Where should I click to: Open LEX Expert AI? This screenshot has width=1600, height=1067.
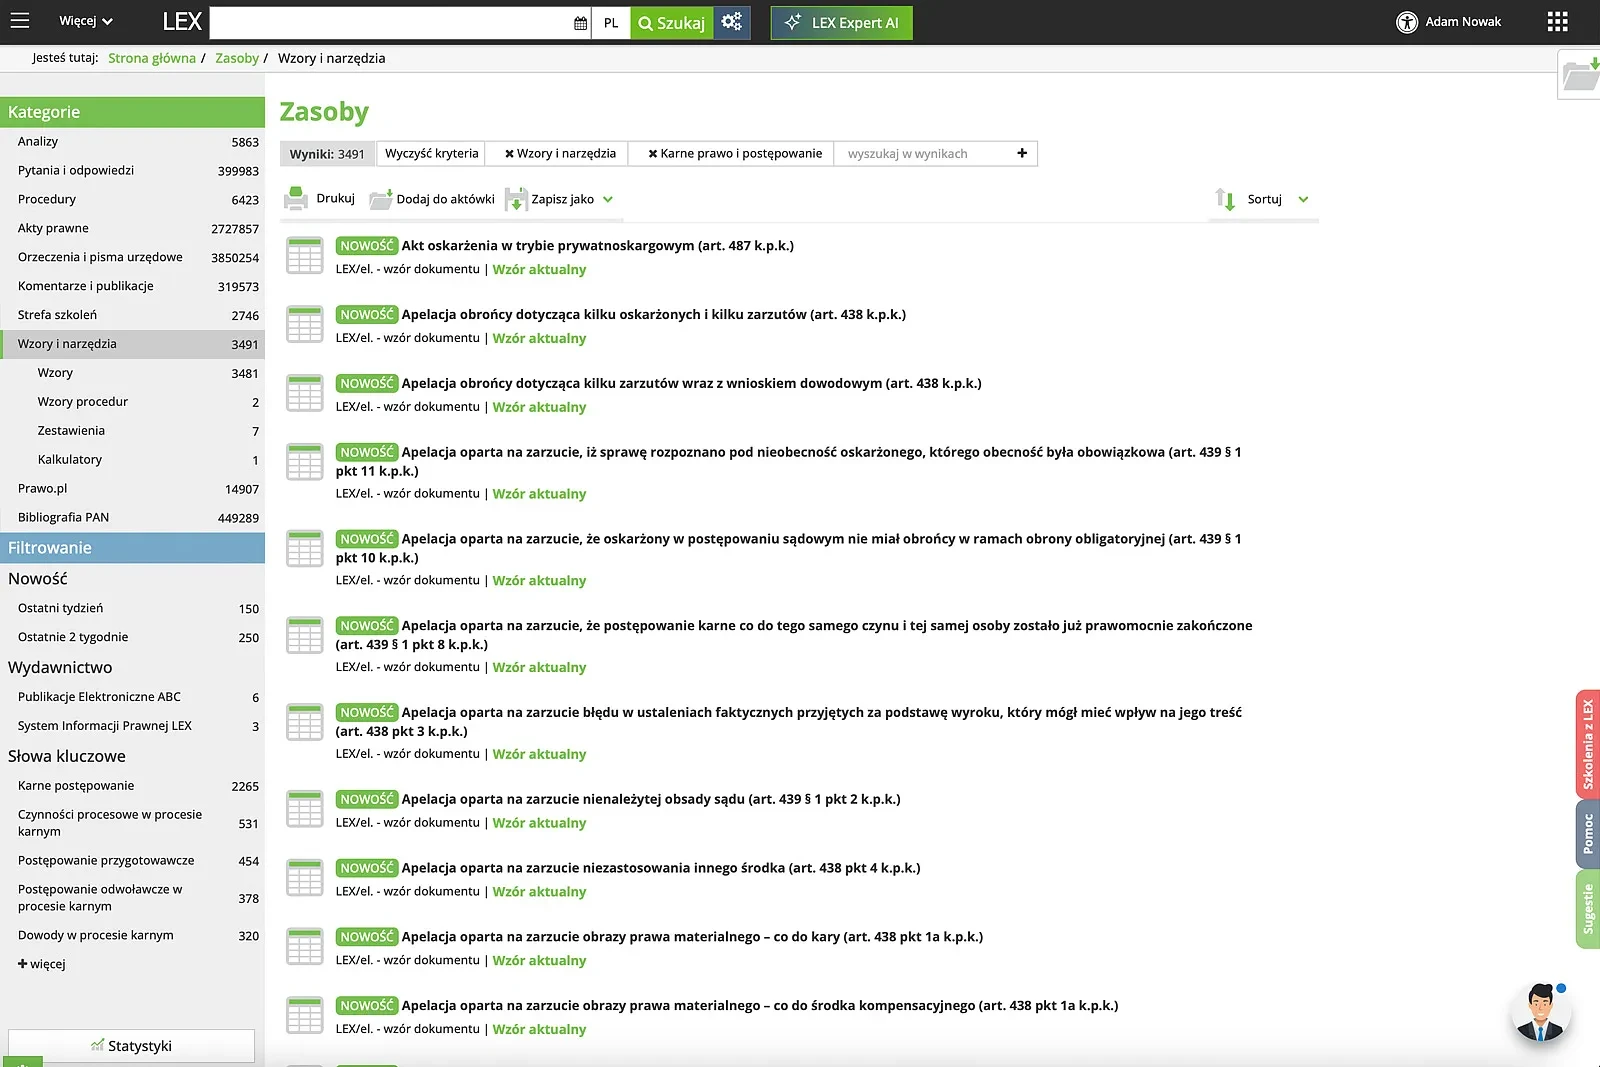pyautogui.click(x=842, y=23)
